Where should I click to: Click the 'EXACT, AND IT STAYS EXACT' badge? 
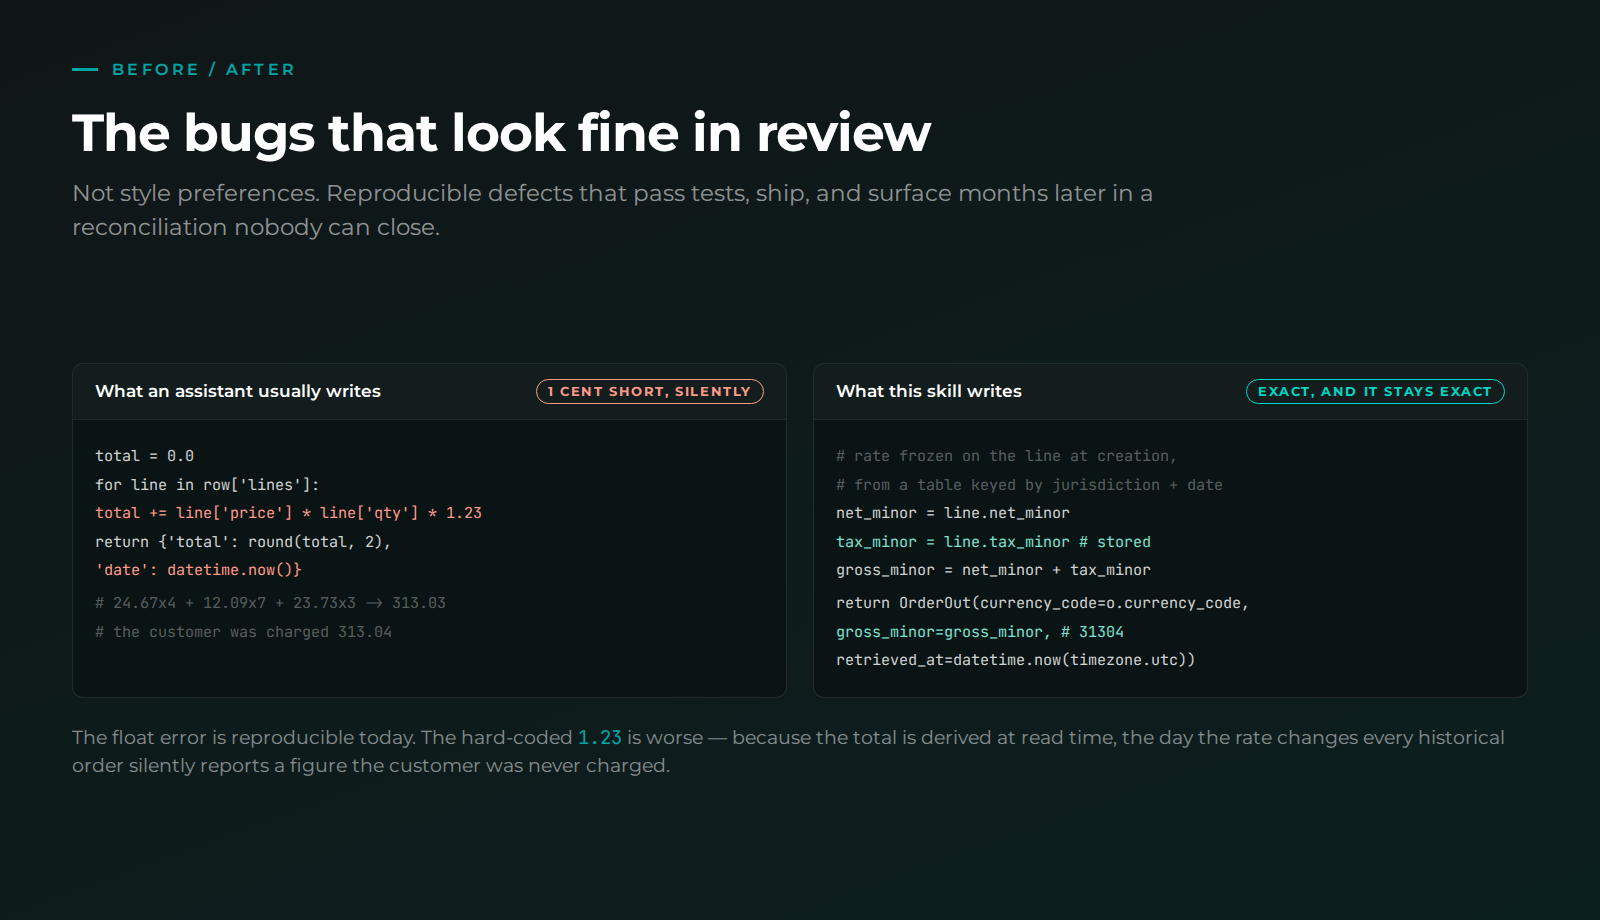pos(1375,391)
